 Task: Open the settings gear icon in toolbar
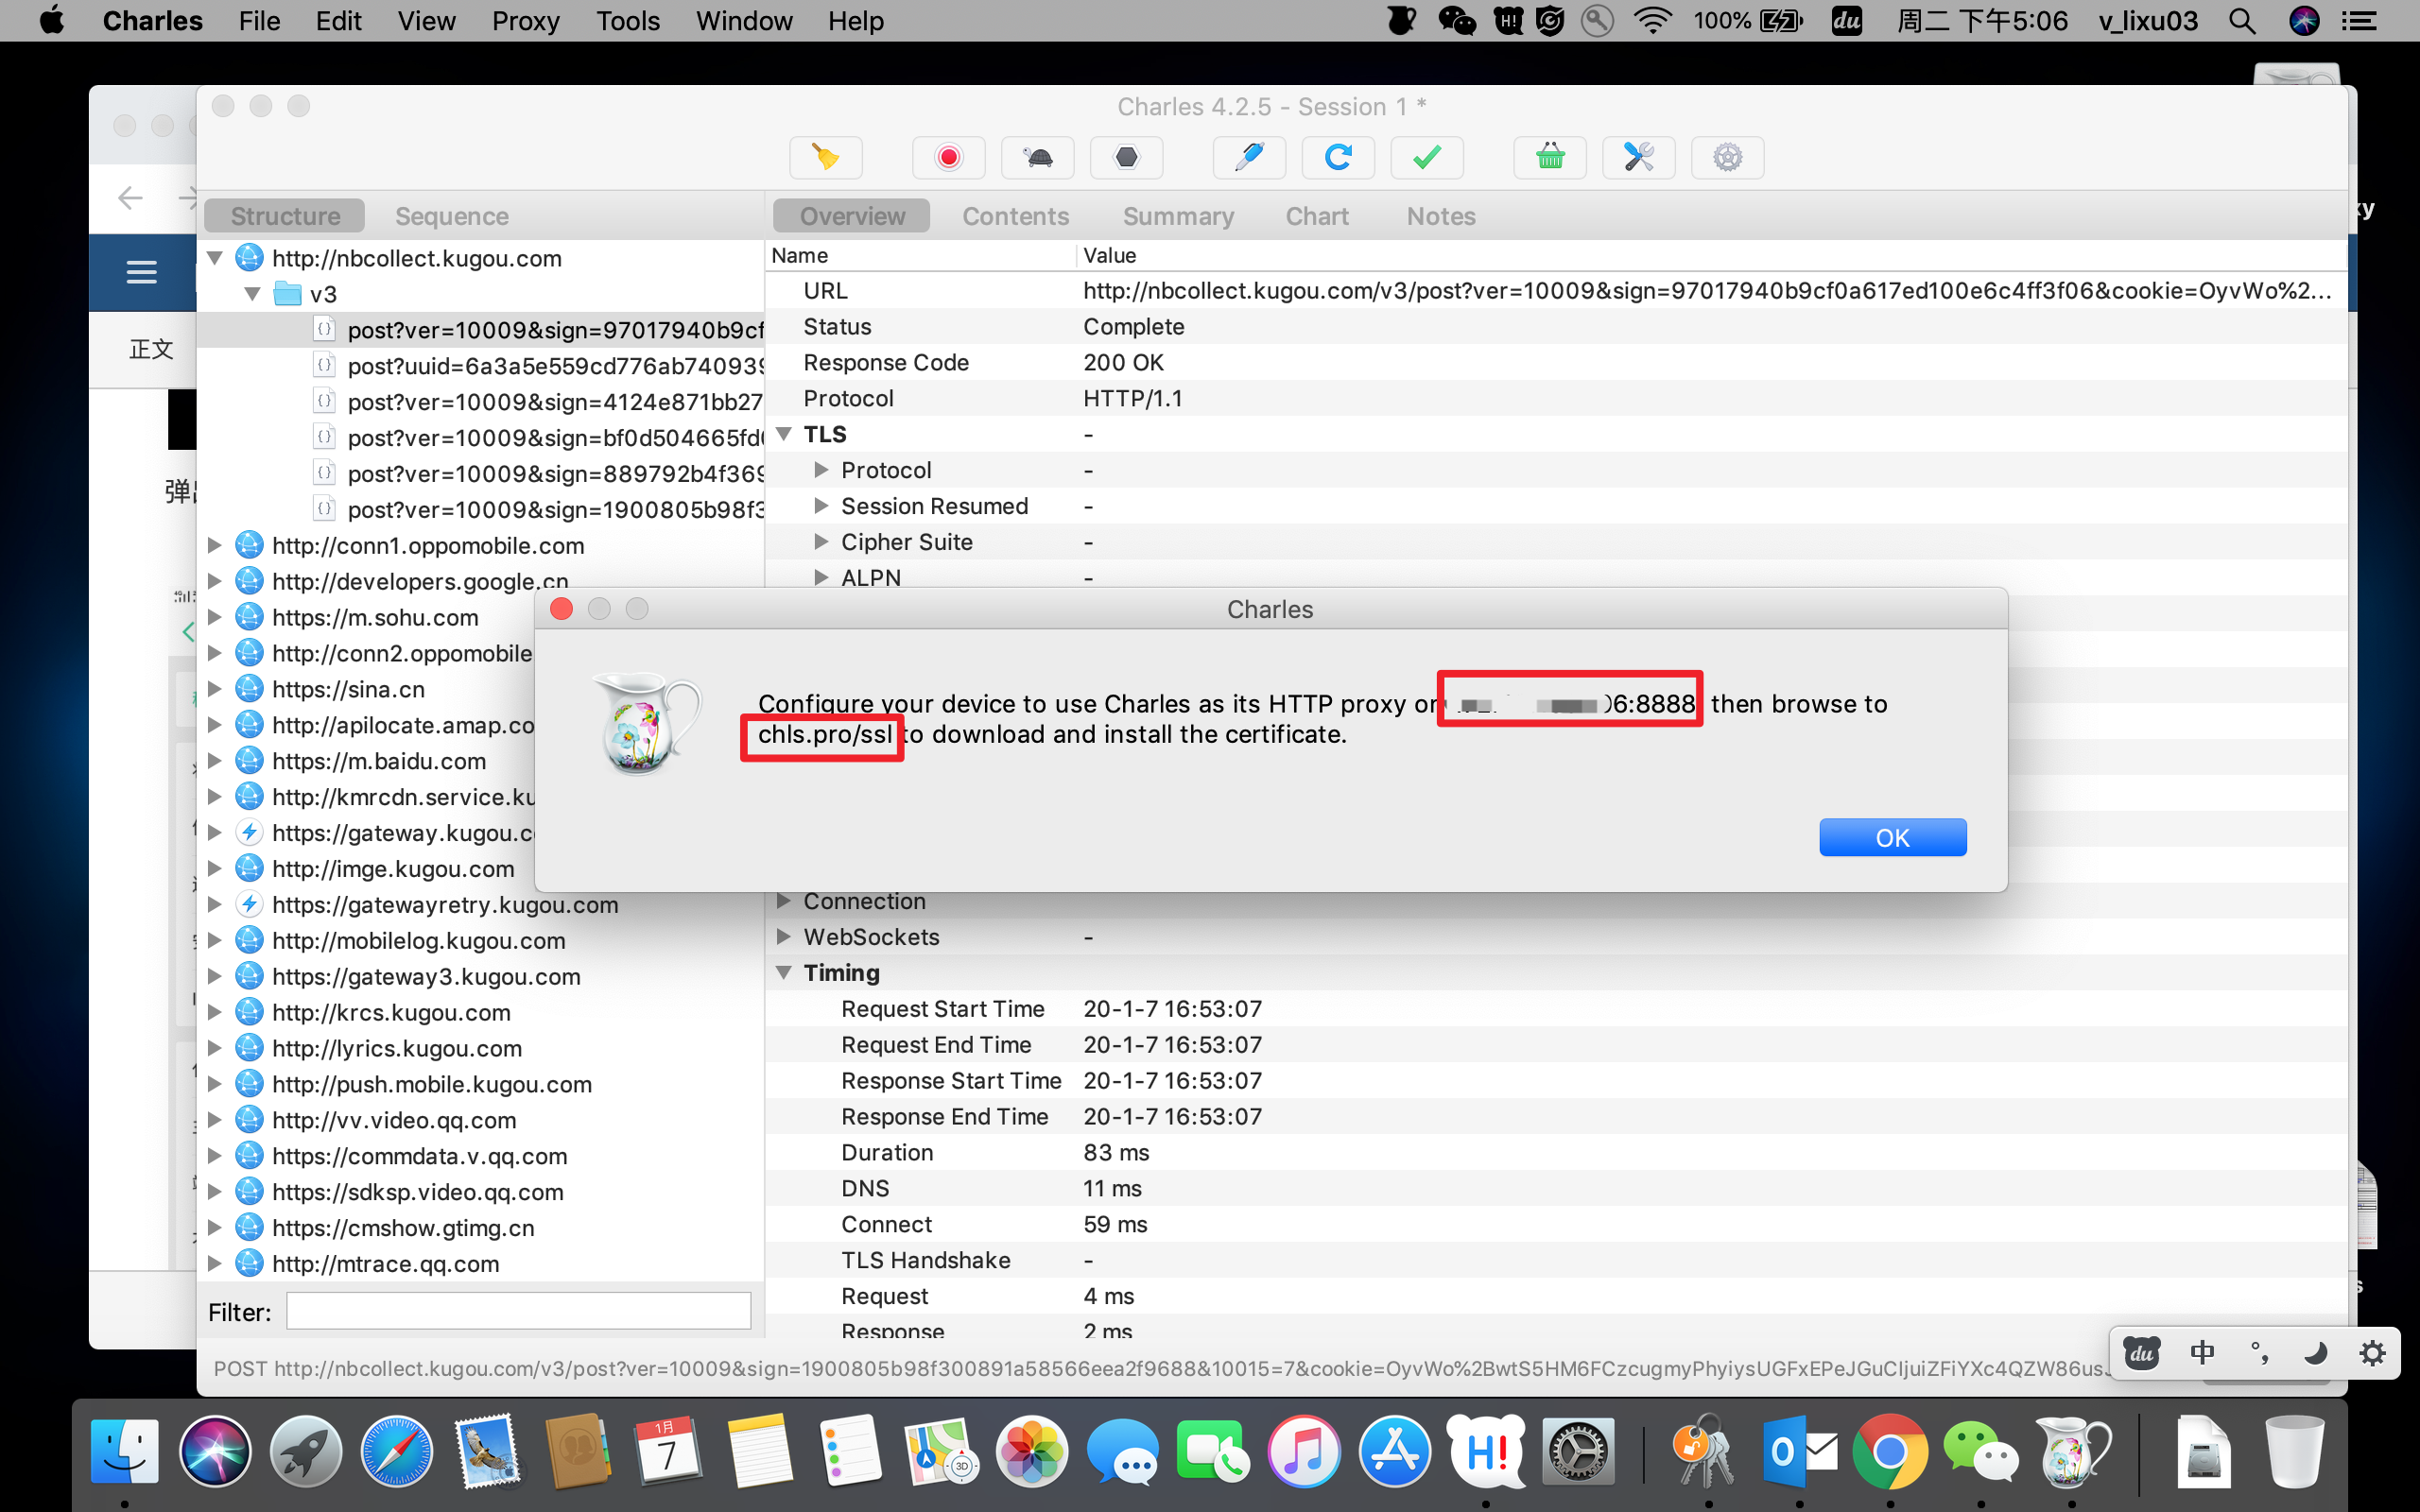point(1727,157)
